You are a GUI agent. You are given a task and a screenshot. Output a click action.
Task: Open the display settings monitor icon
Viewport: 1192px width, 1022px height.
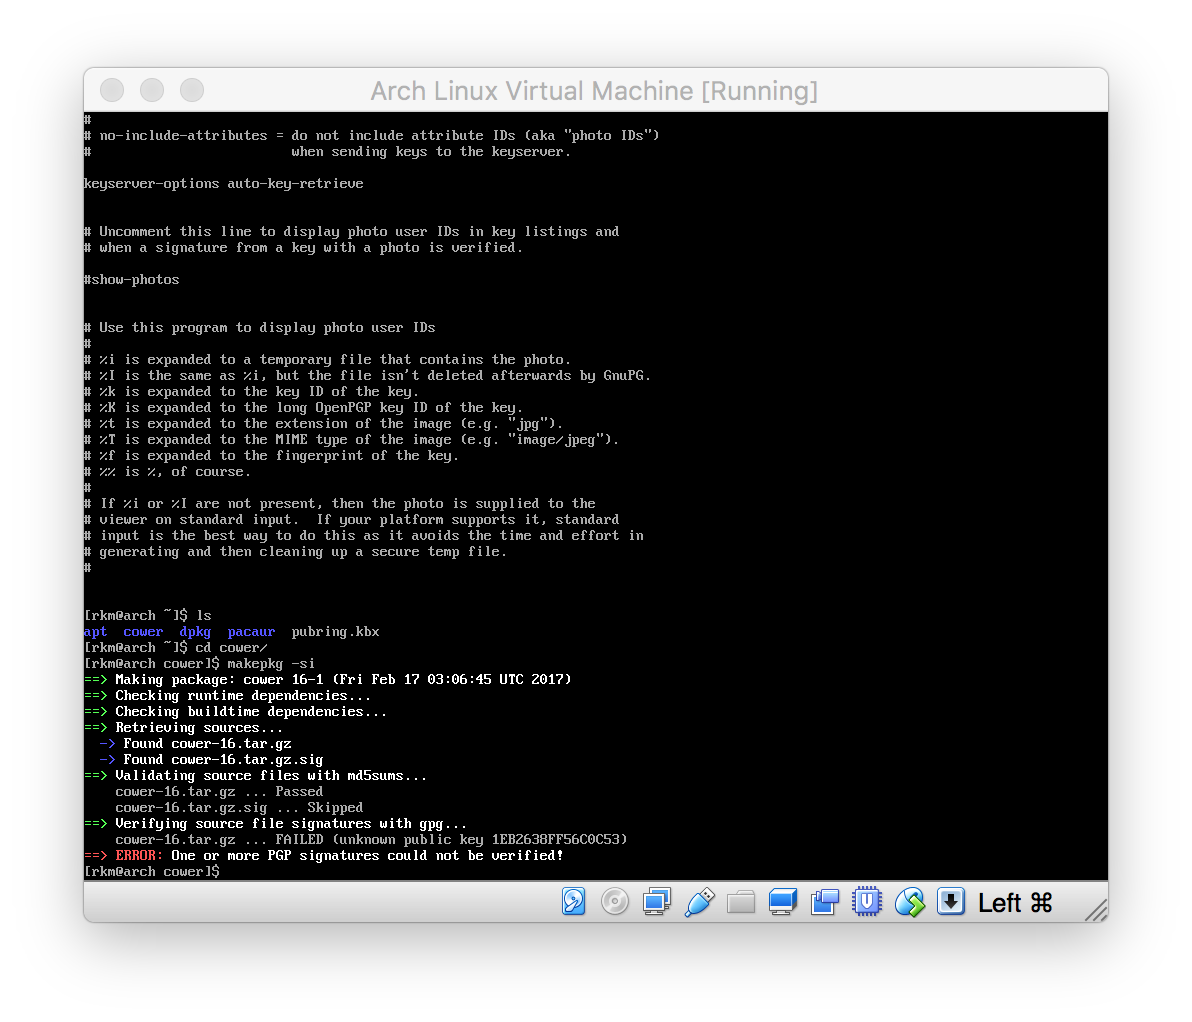point(782,902)
